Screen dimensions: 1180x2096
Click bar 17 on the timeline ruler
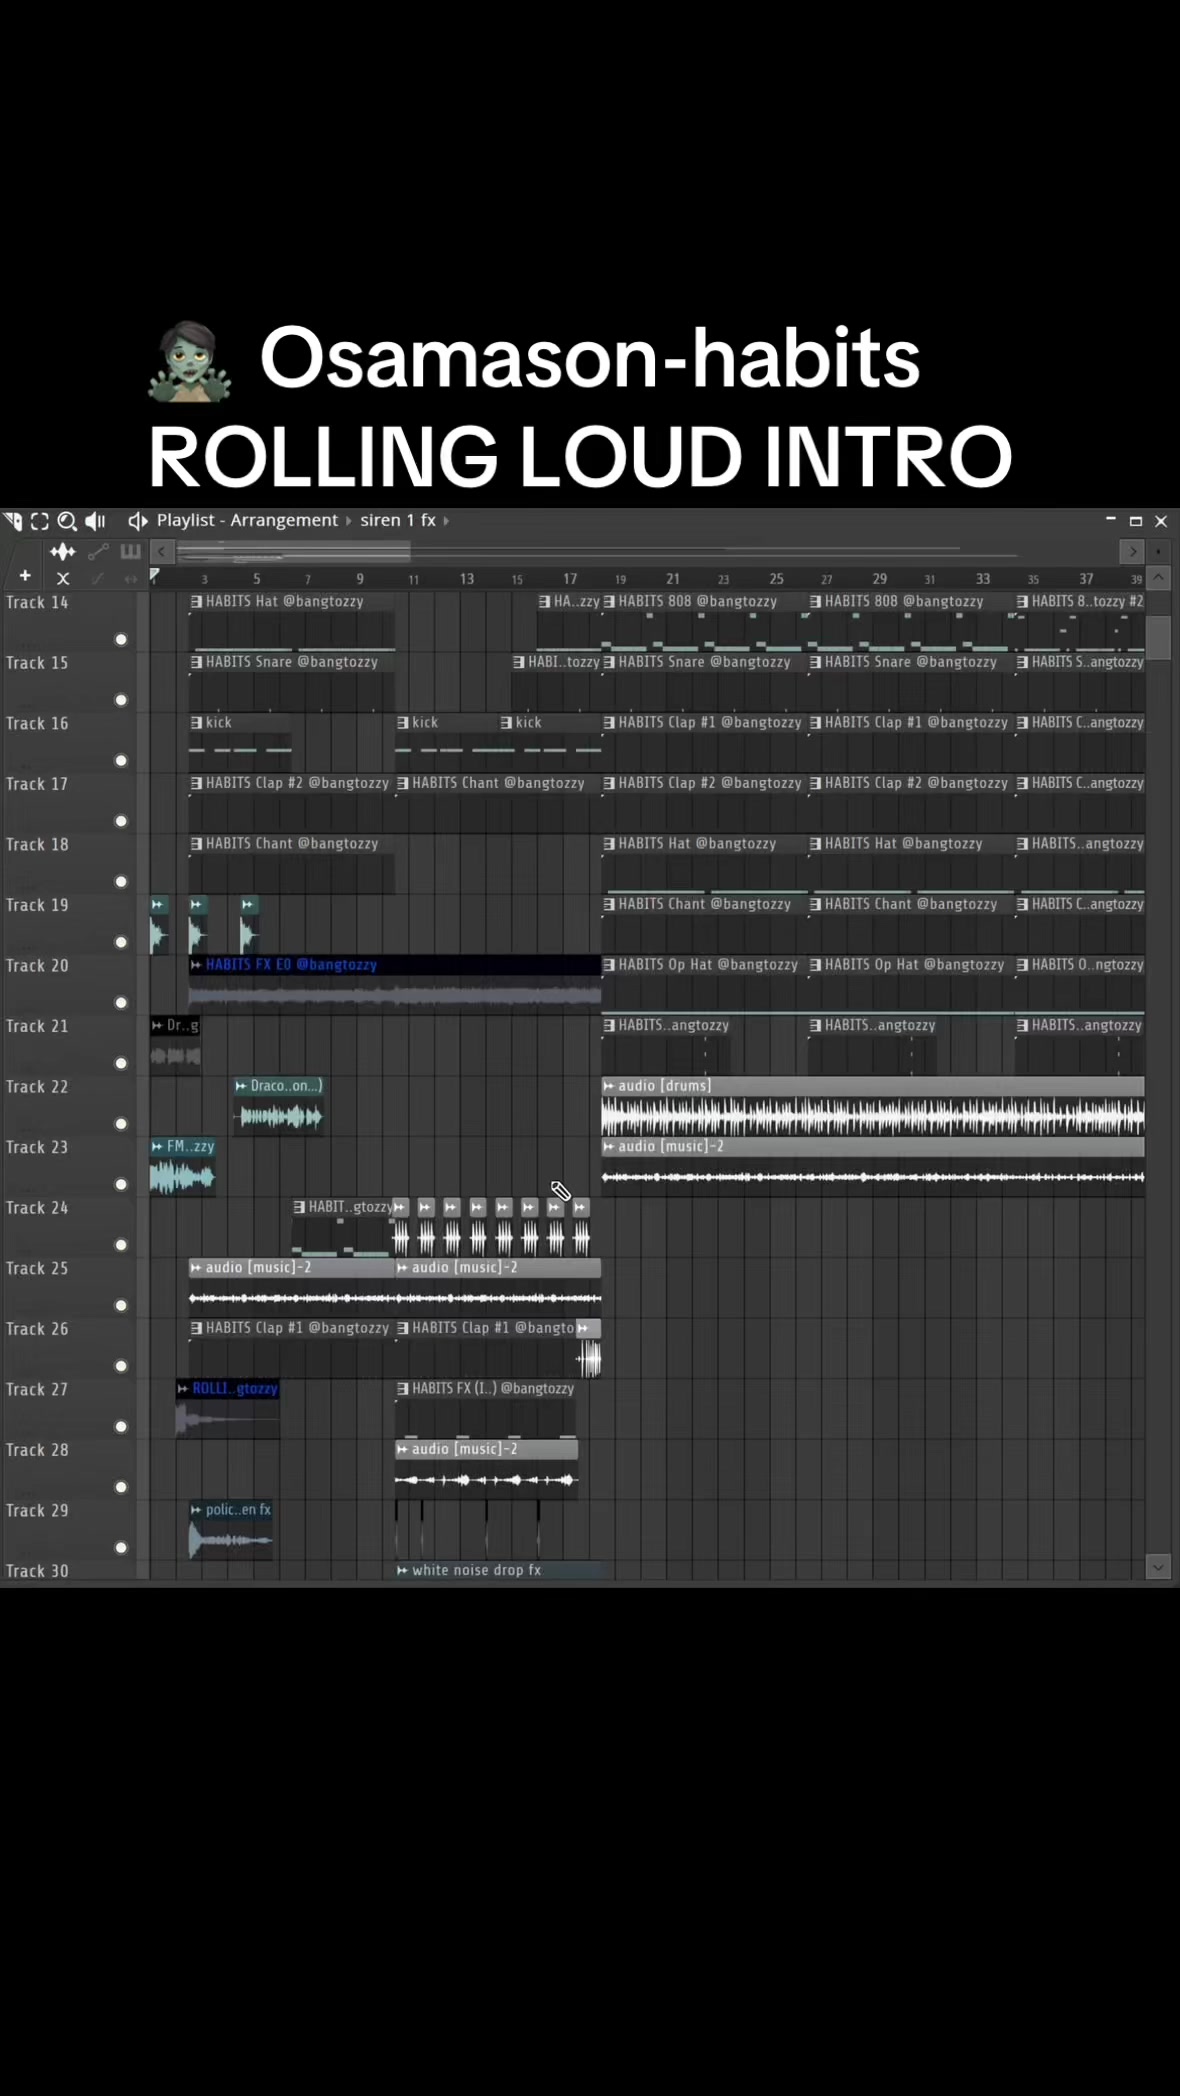tap(570, 579)
